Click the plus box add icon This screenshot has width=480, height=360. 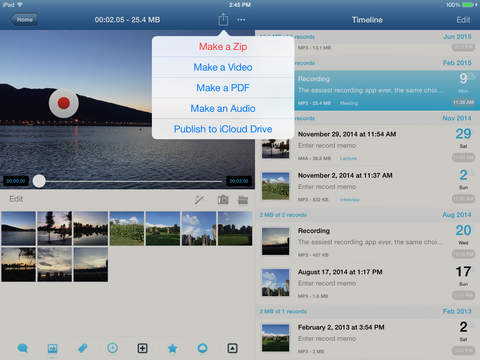[142, 348]
